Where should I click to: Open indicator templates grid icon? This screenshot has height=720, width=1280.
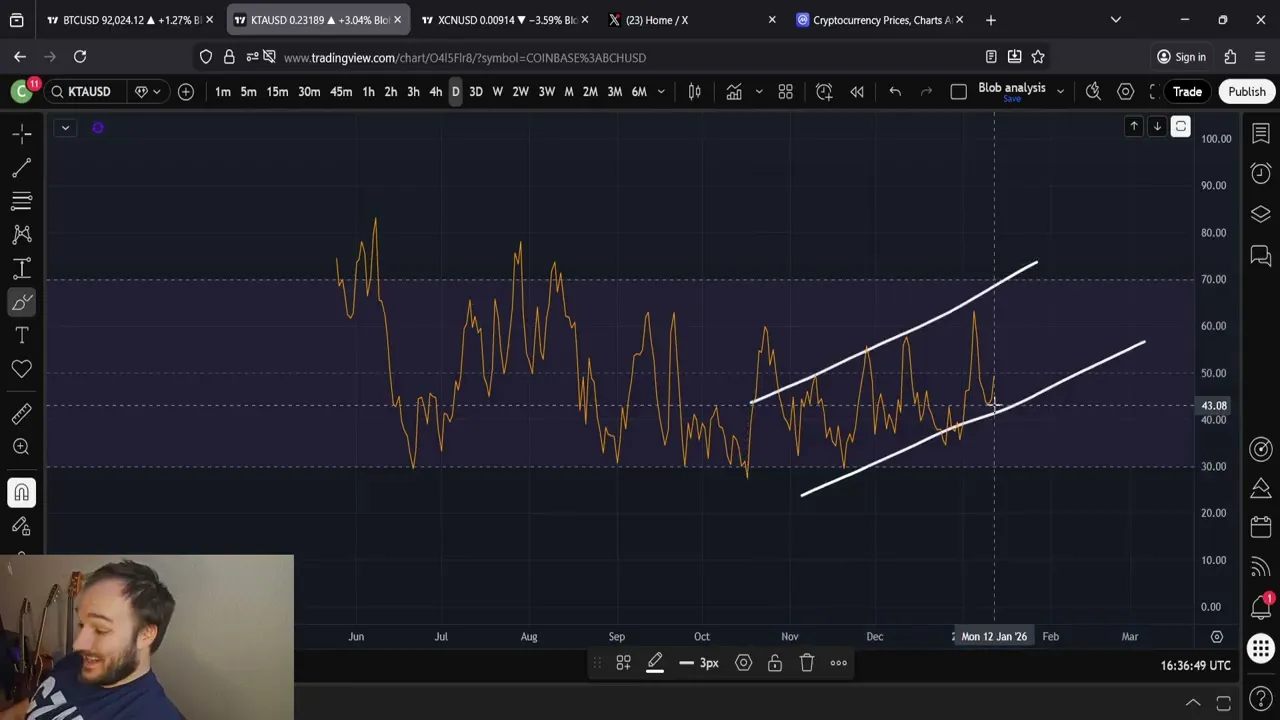tap(786, 92)
